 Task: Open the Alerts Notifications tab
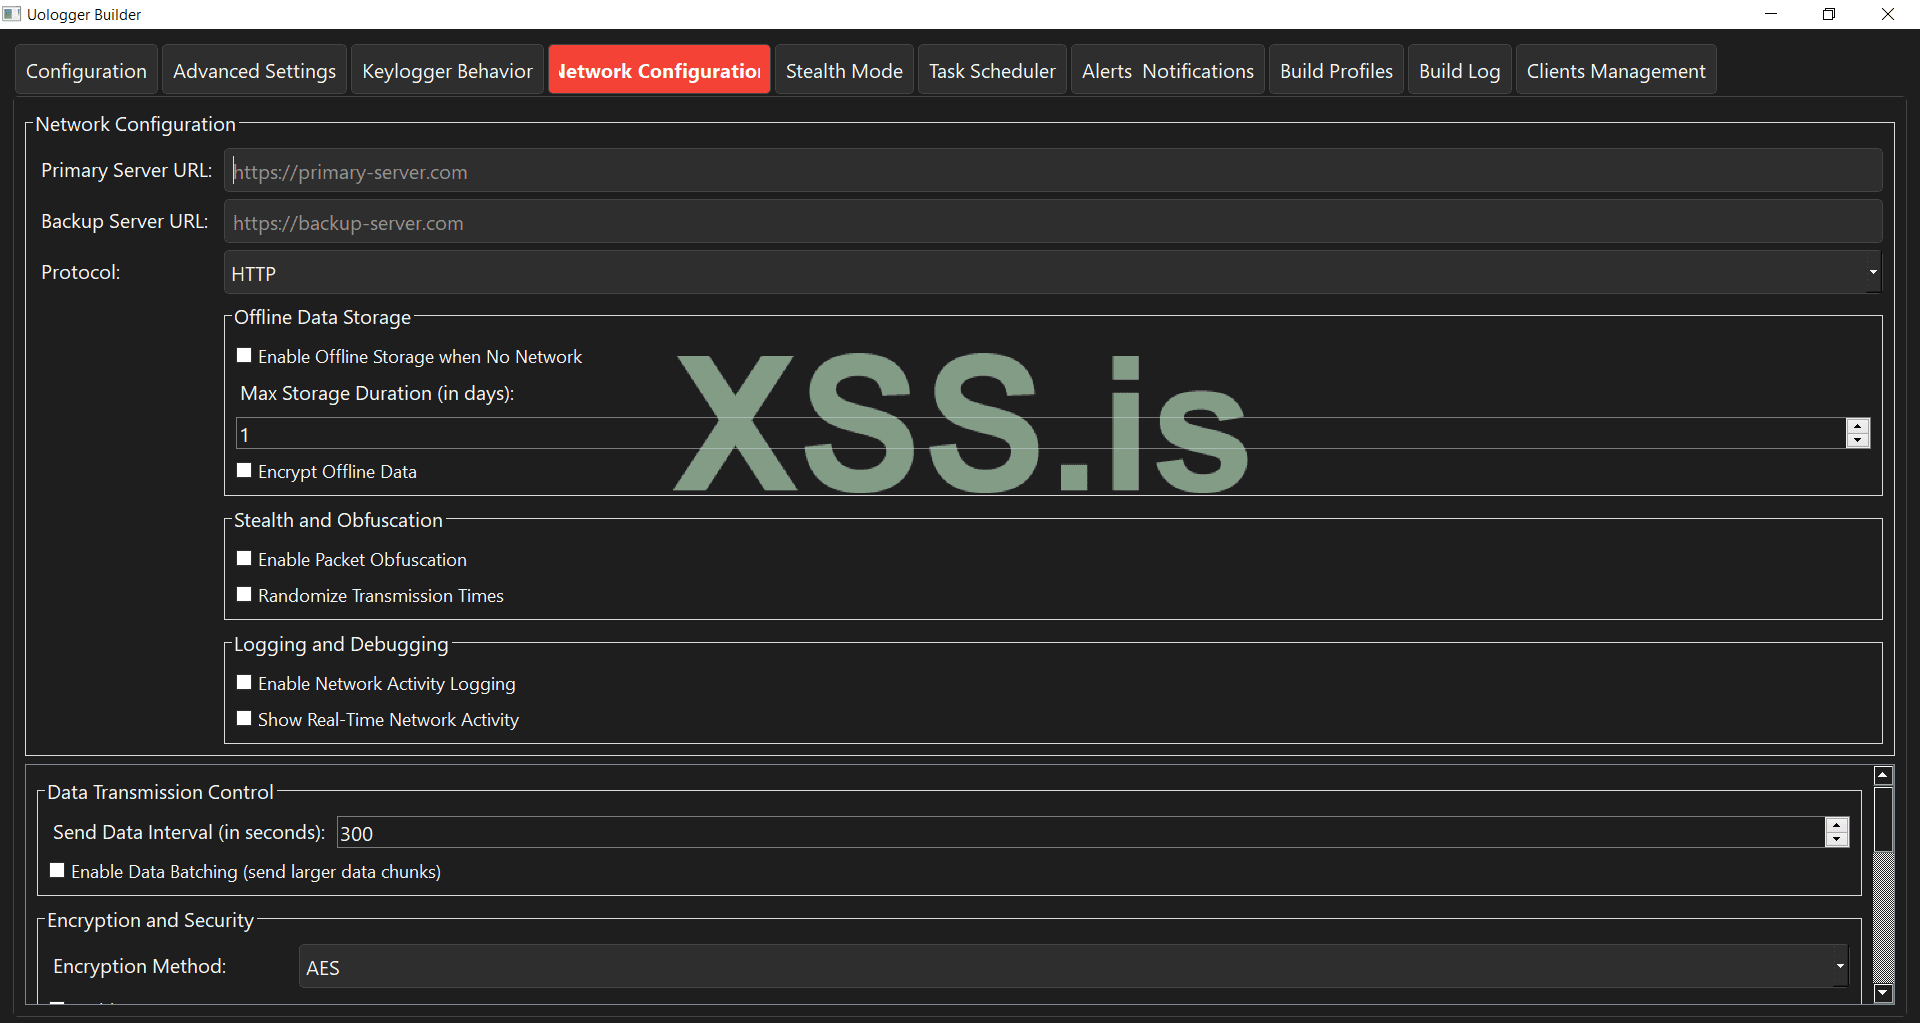tap(1168, 70)
